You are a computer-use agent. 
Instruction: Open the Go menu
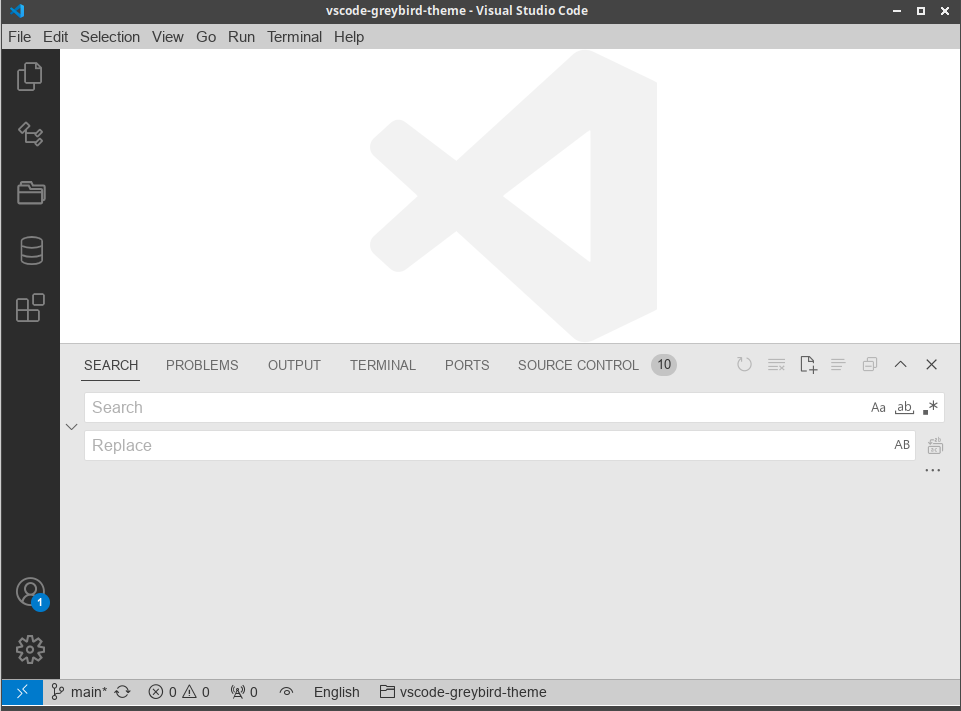[206, 37]
